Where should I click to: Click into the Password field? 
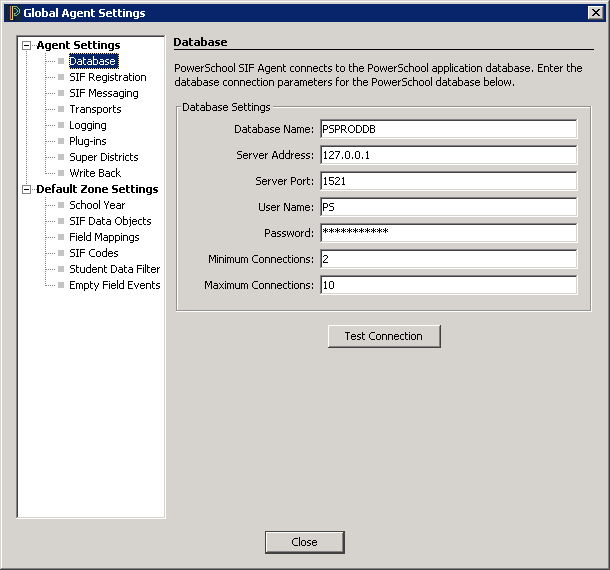(447, 233)
